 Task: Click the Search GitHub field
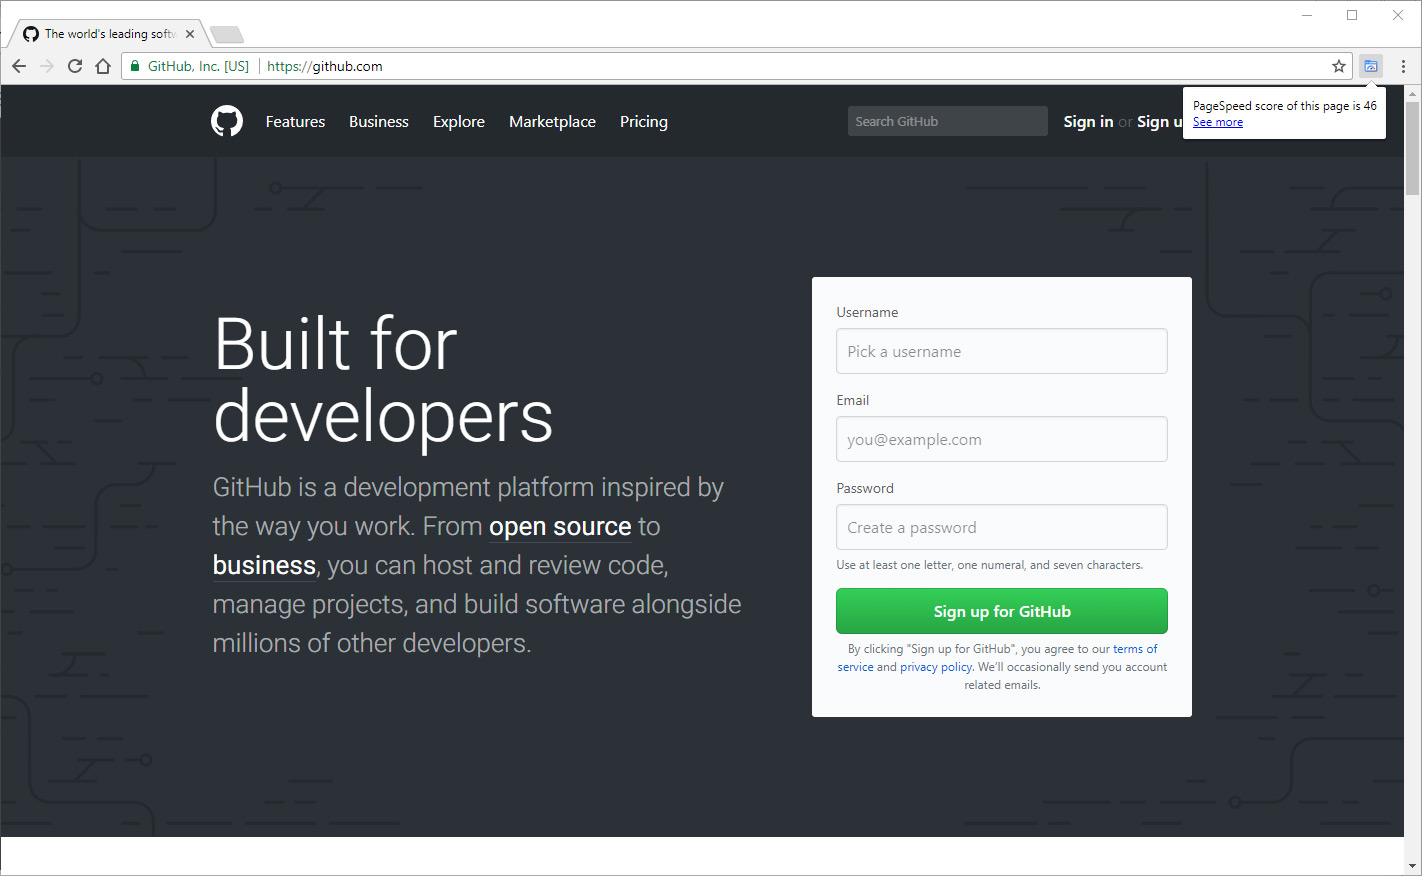point(948,121)
